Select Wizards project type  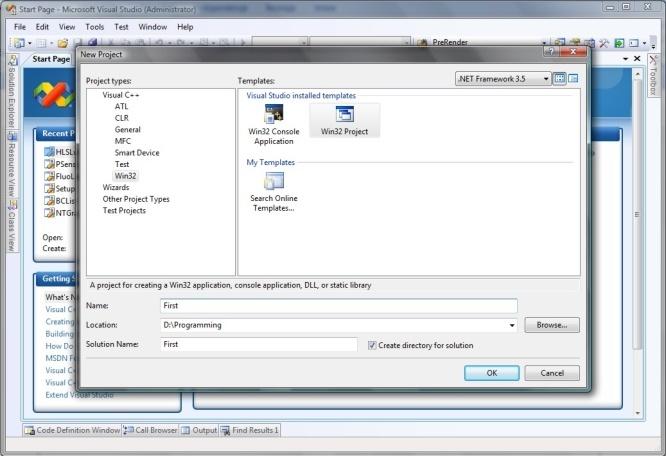[116, 187]
